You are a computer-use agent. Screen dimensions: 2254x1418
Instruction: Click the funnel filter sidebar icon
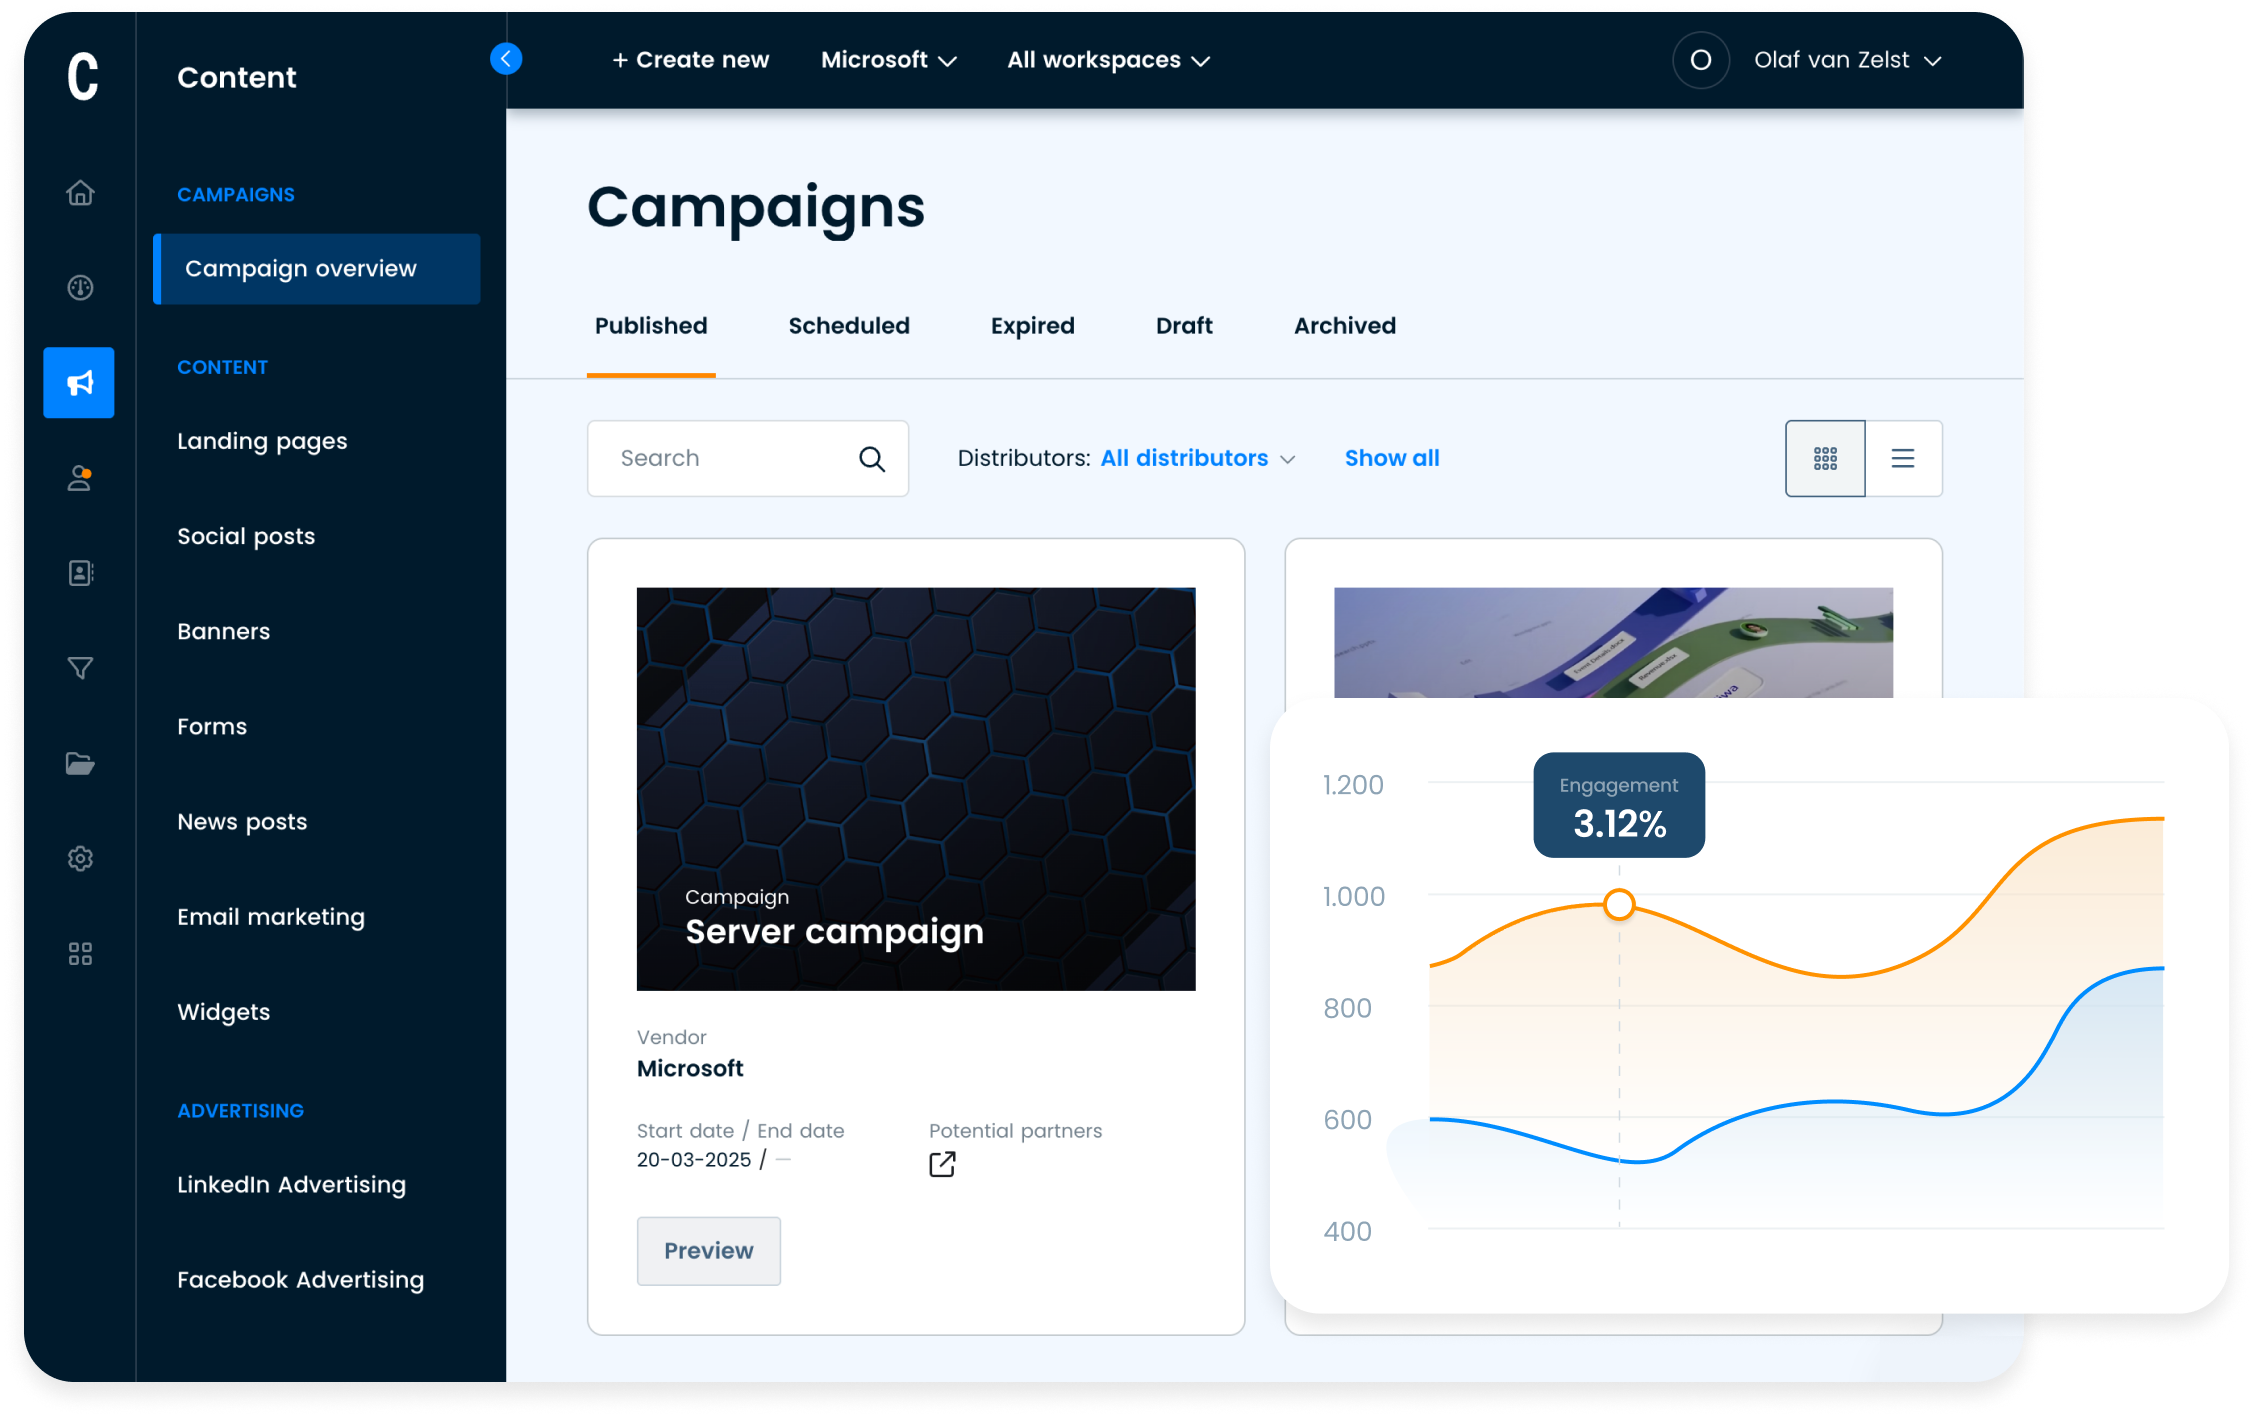[80, 668]
